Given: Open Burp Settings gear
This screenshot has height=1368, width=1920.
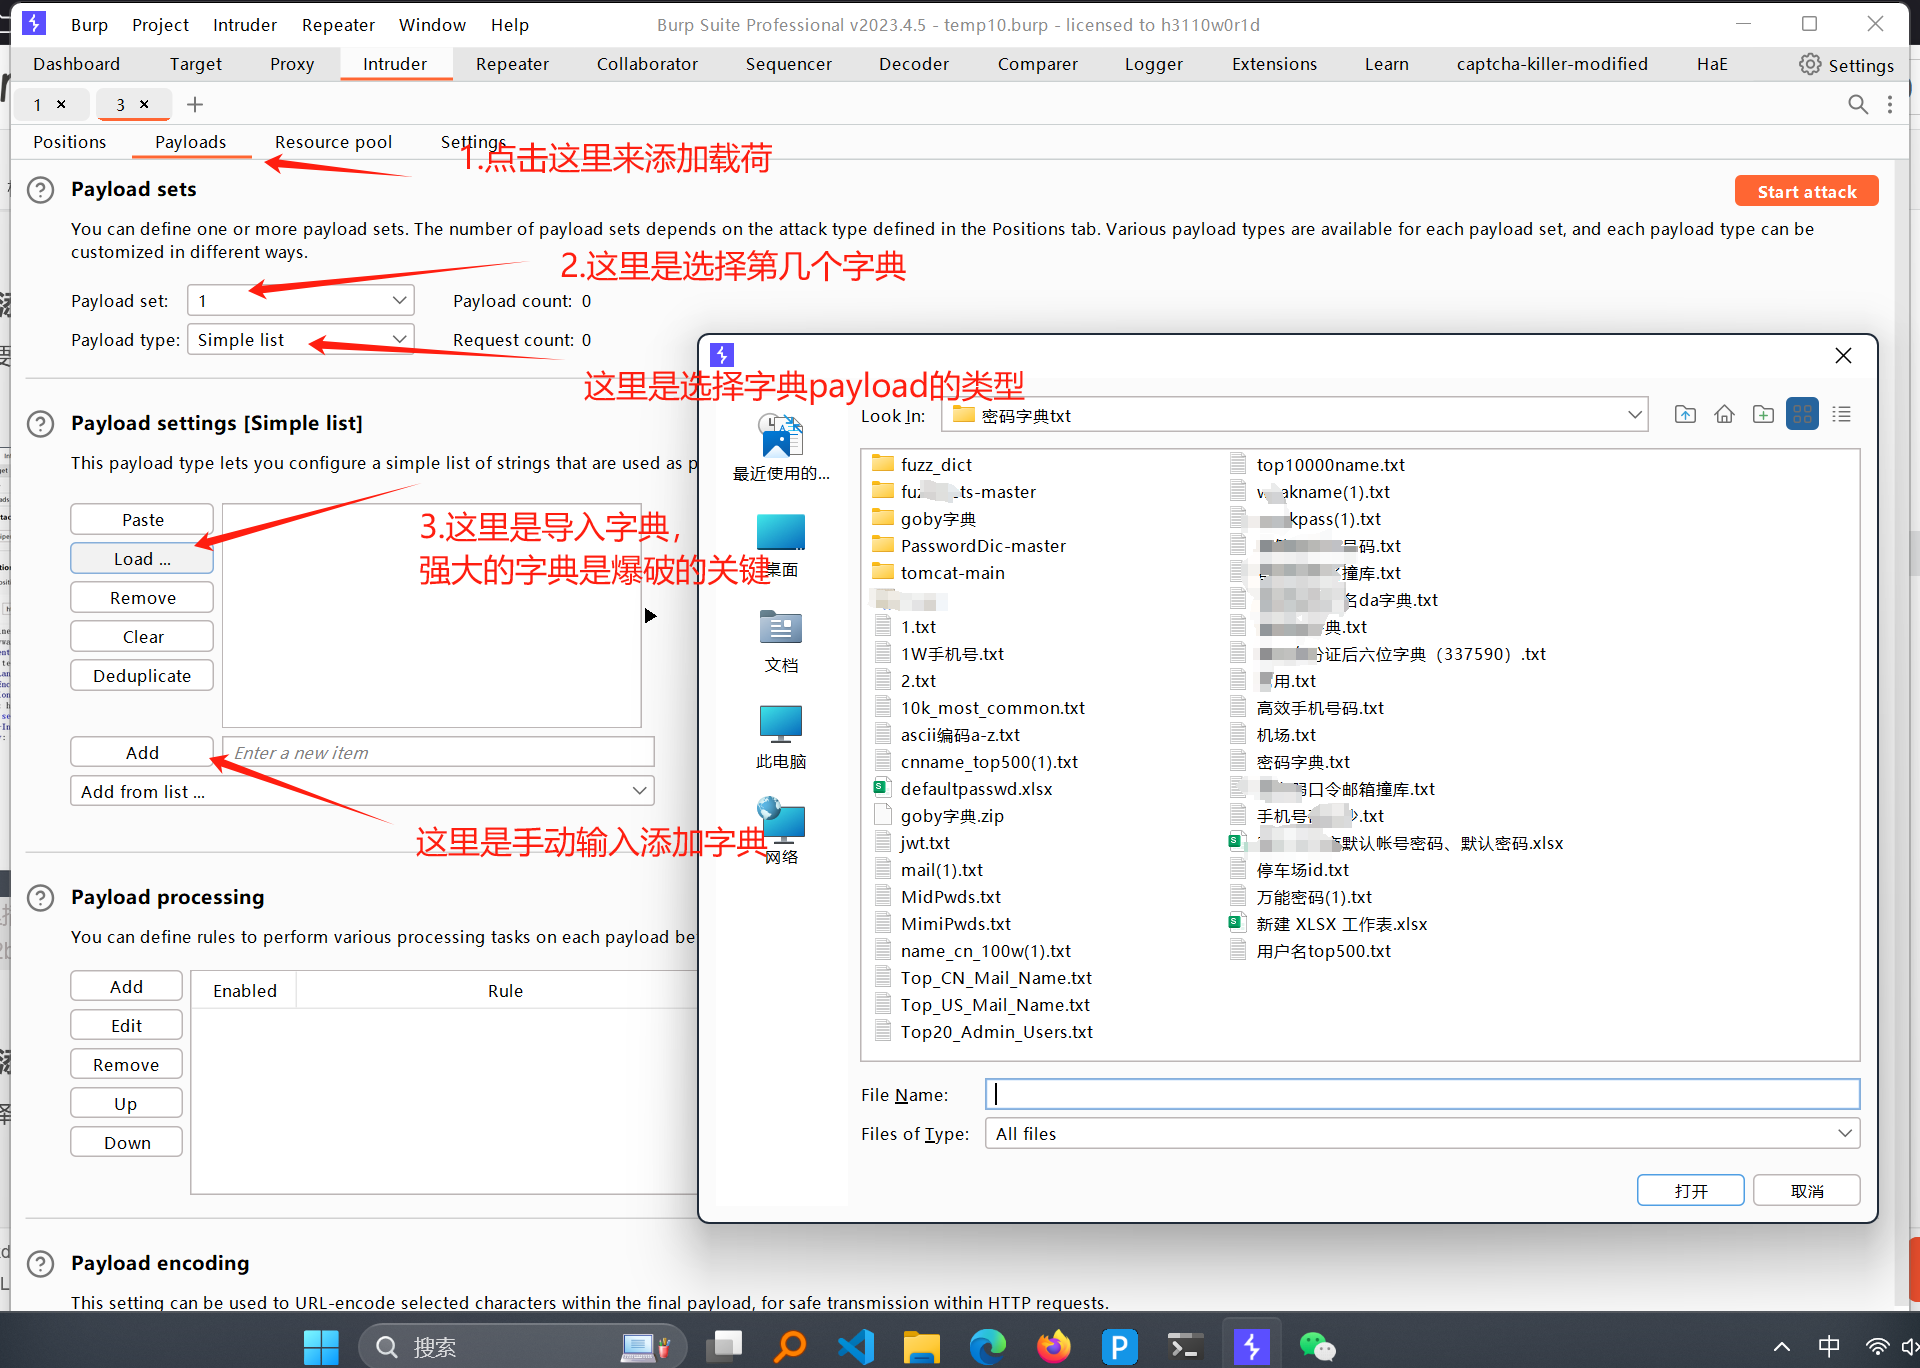Looking at the screenshot, I should 1846,65.
